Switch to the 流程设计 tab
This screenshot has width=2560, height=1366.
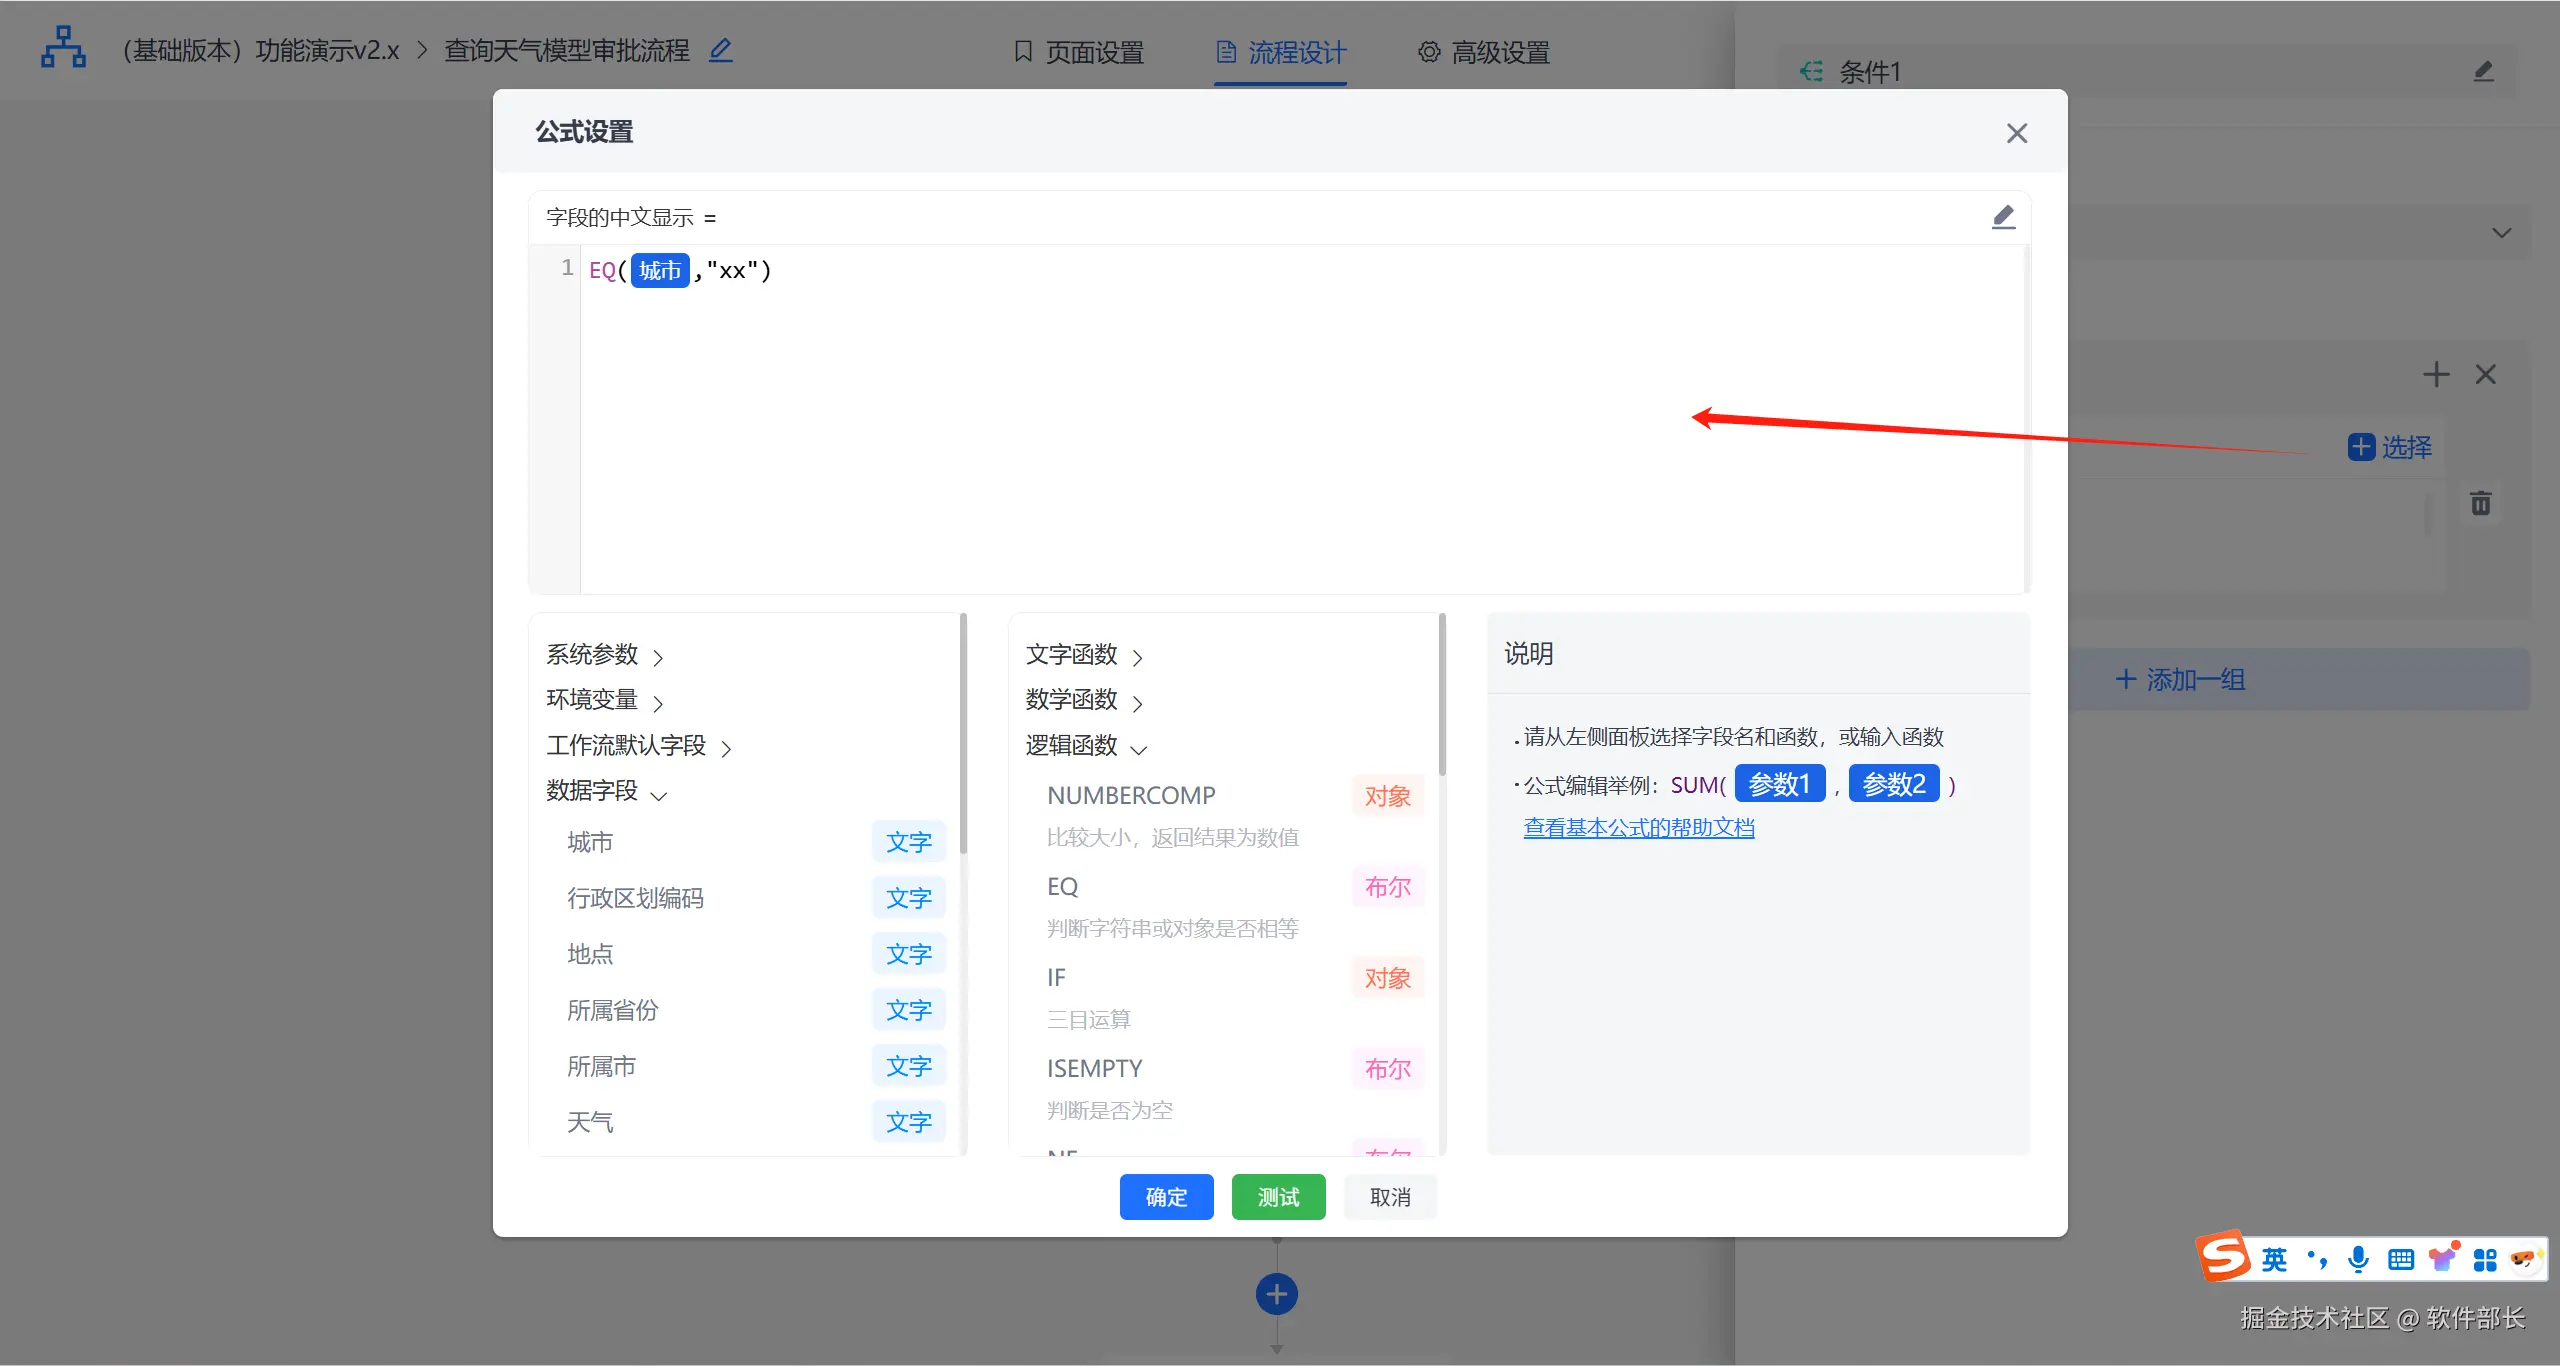[1281, 52]
